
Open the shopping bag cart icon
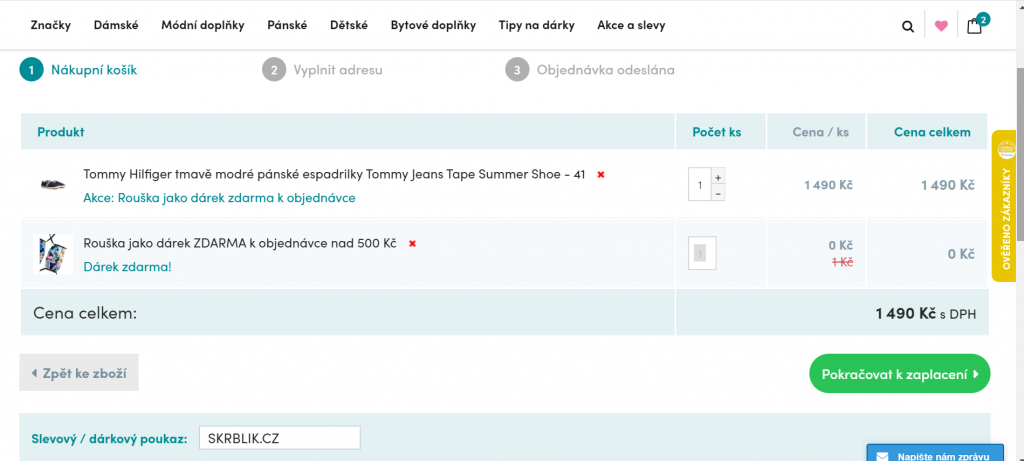click(976, 25)
